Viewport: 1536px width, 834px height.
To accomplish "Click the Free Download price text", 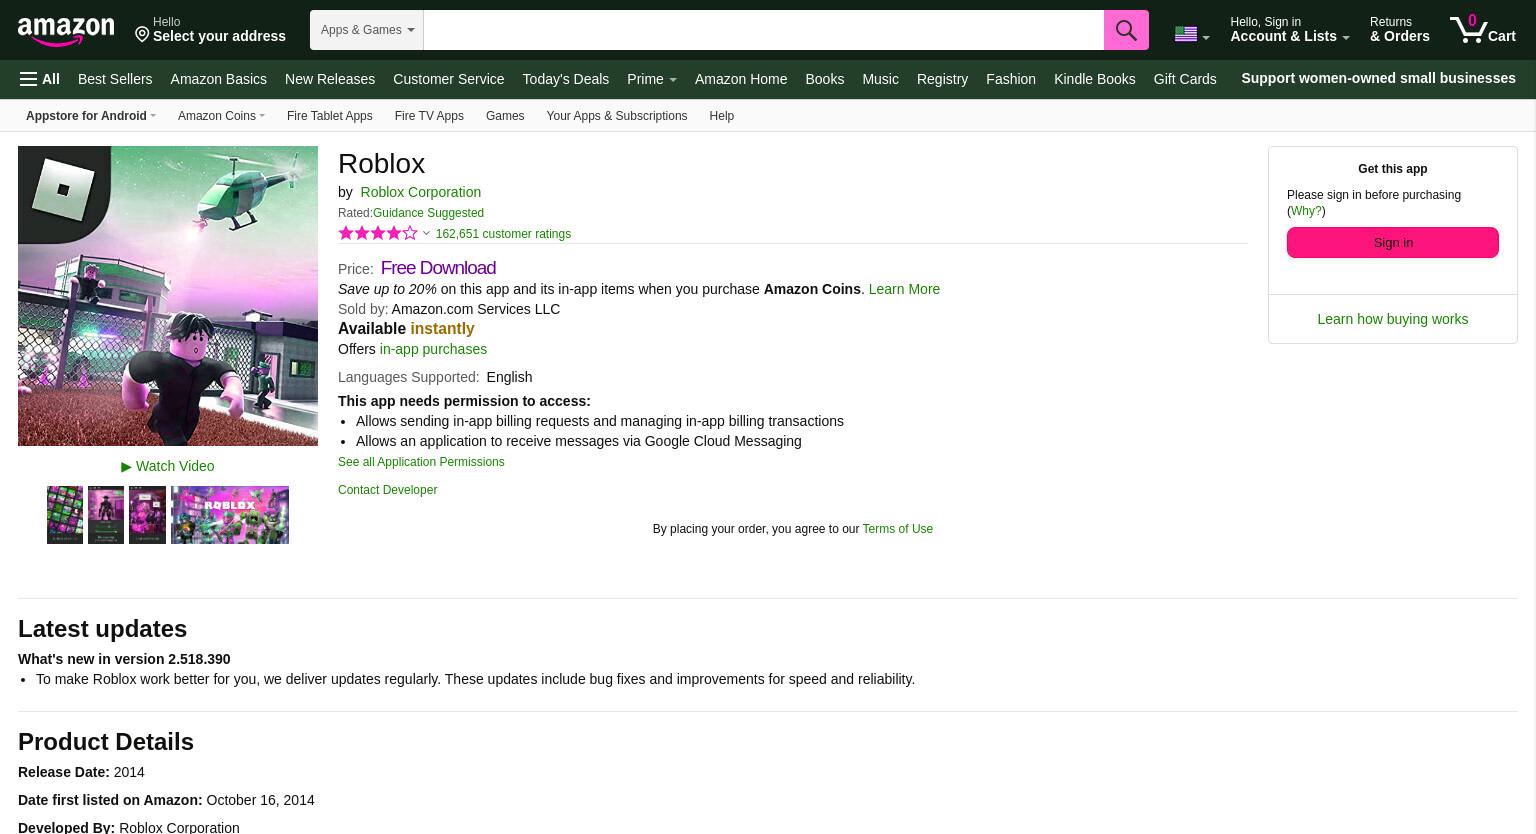I will (x=438, y=268).
